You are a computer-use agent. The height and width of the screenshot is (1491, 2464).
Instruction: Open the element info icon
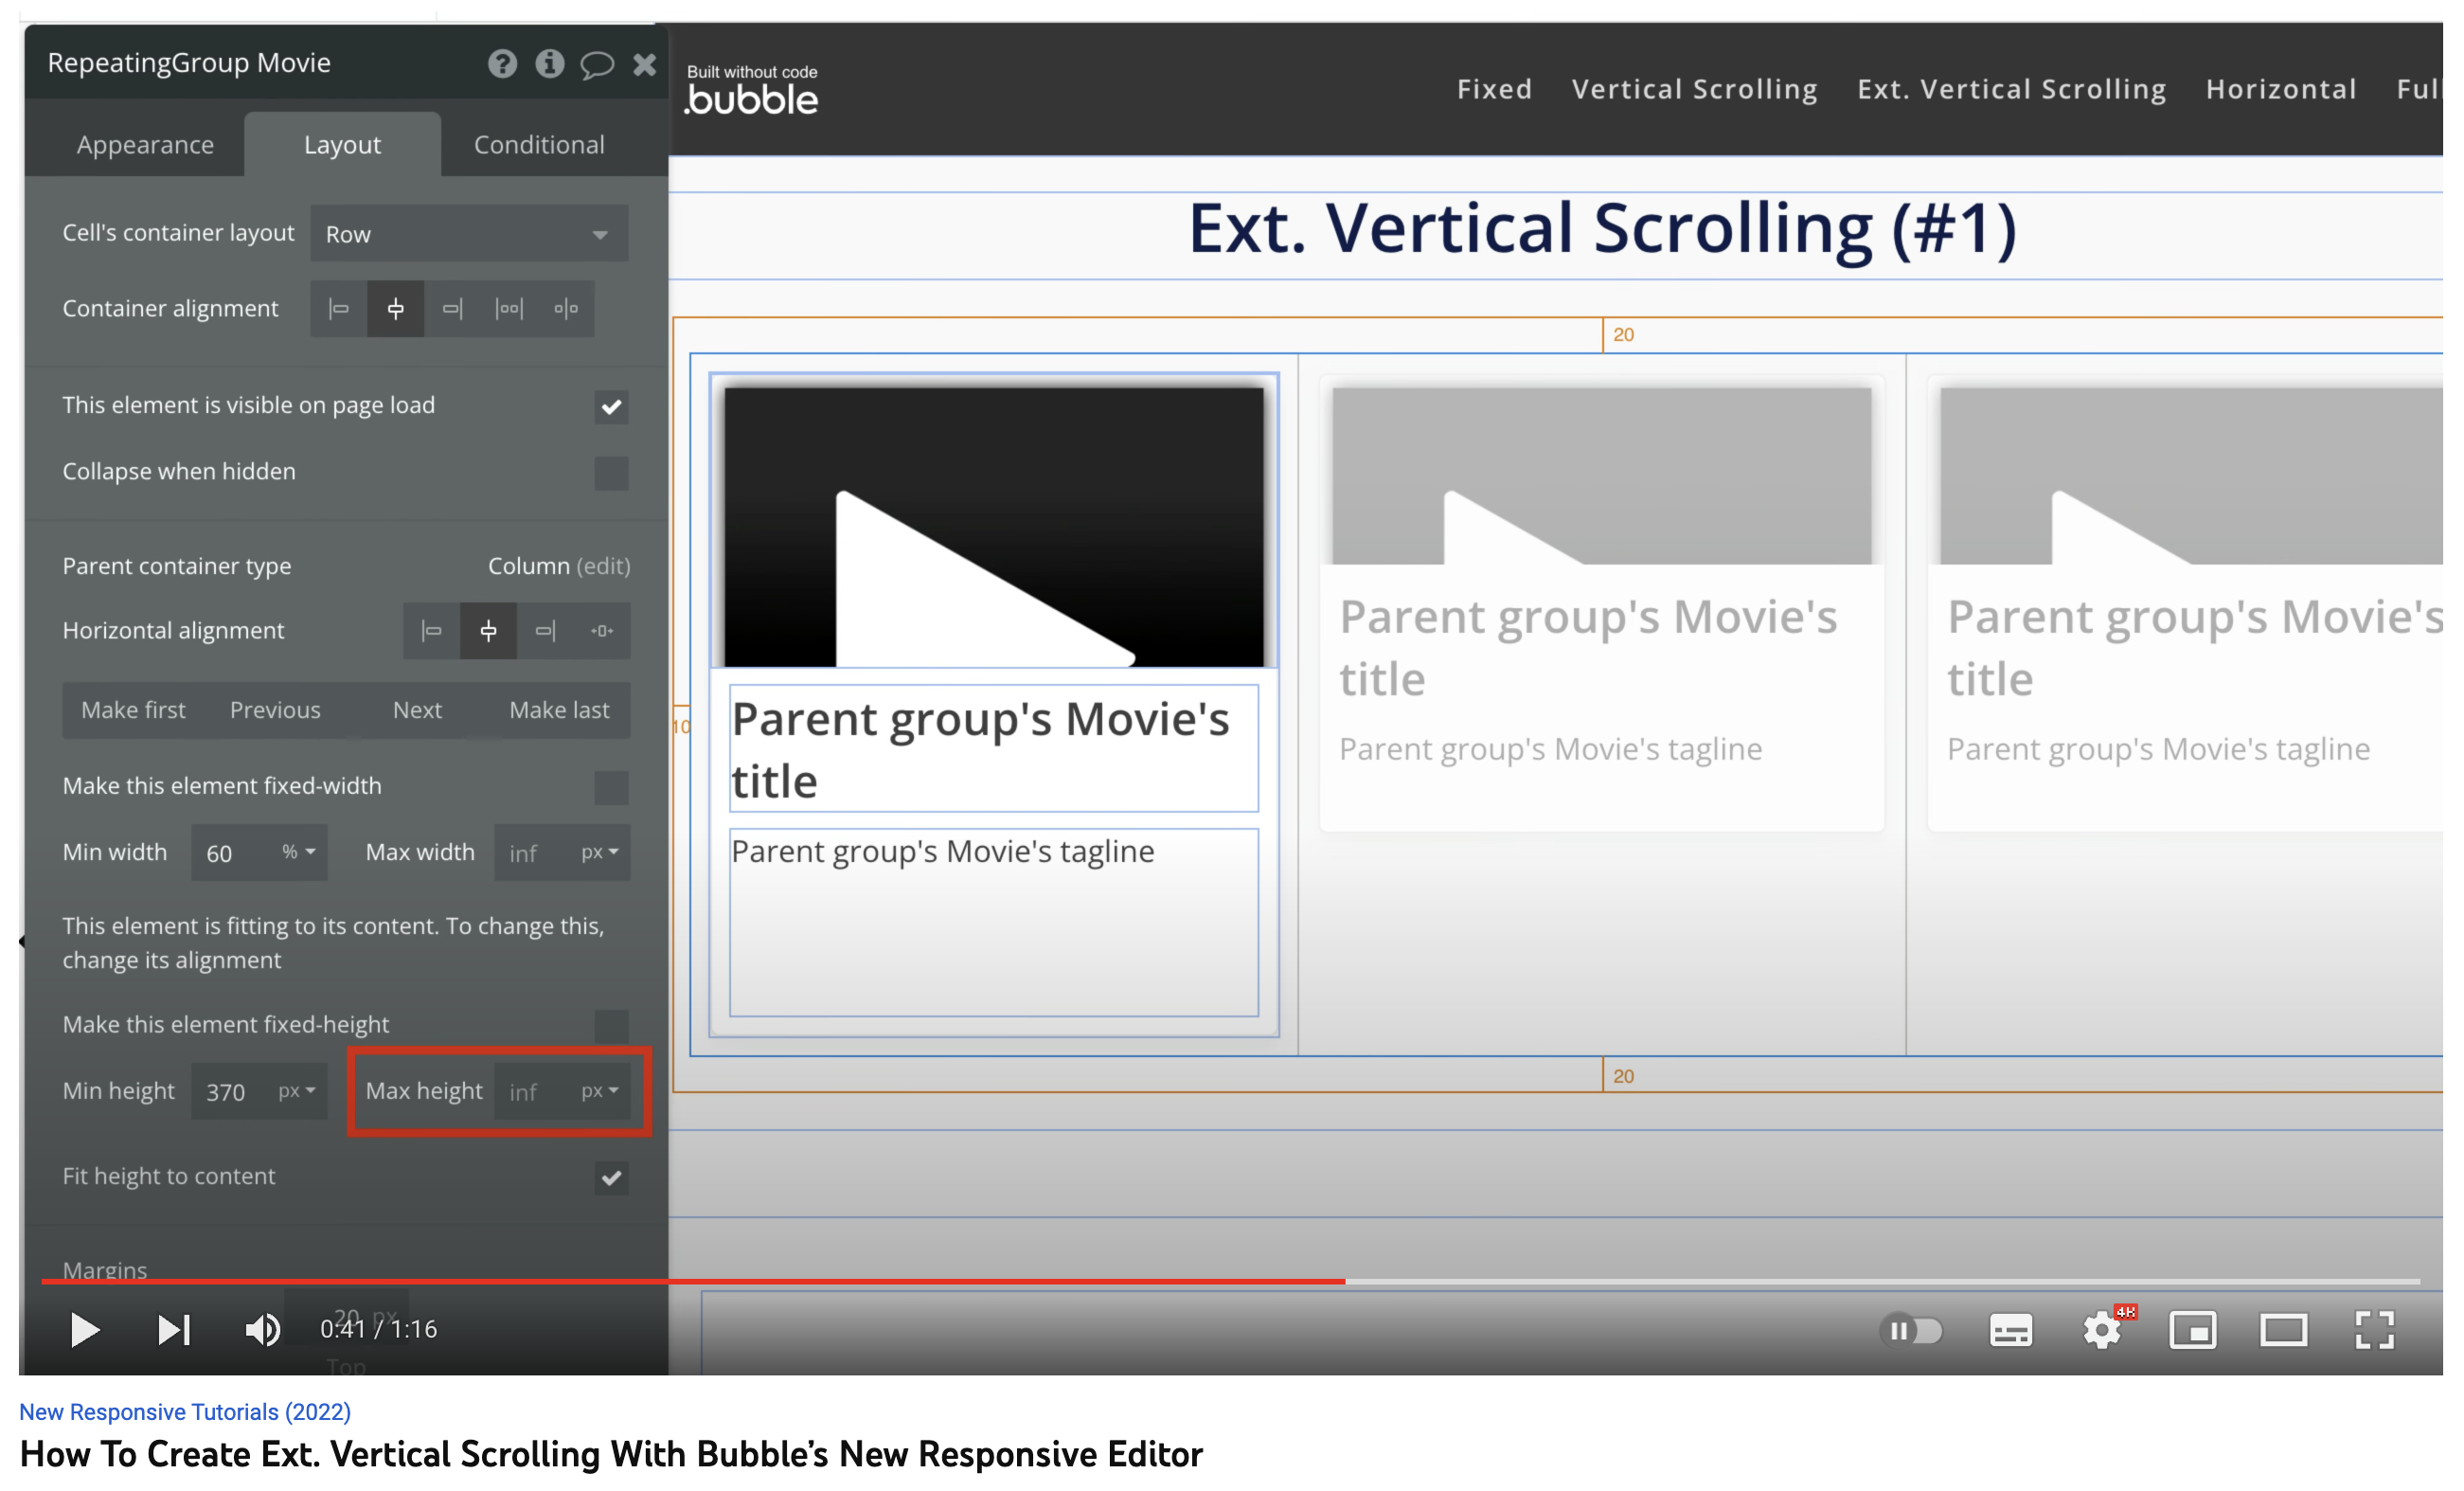[549, 64]
